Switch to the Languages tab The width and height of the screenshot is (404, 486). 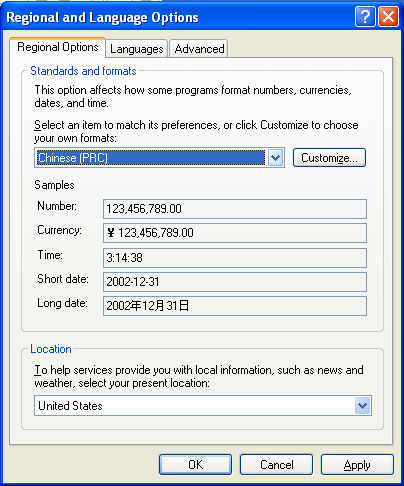[137, 49]
